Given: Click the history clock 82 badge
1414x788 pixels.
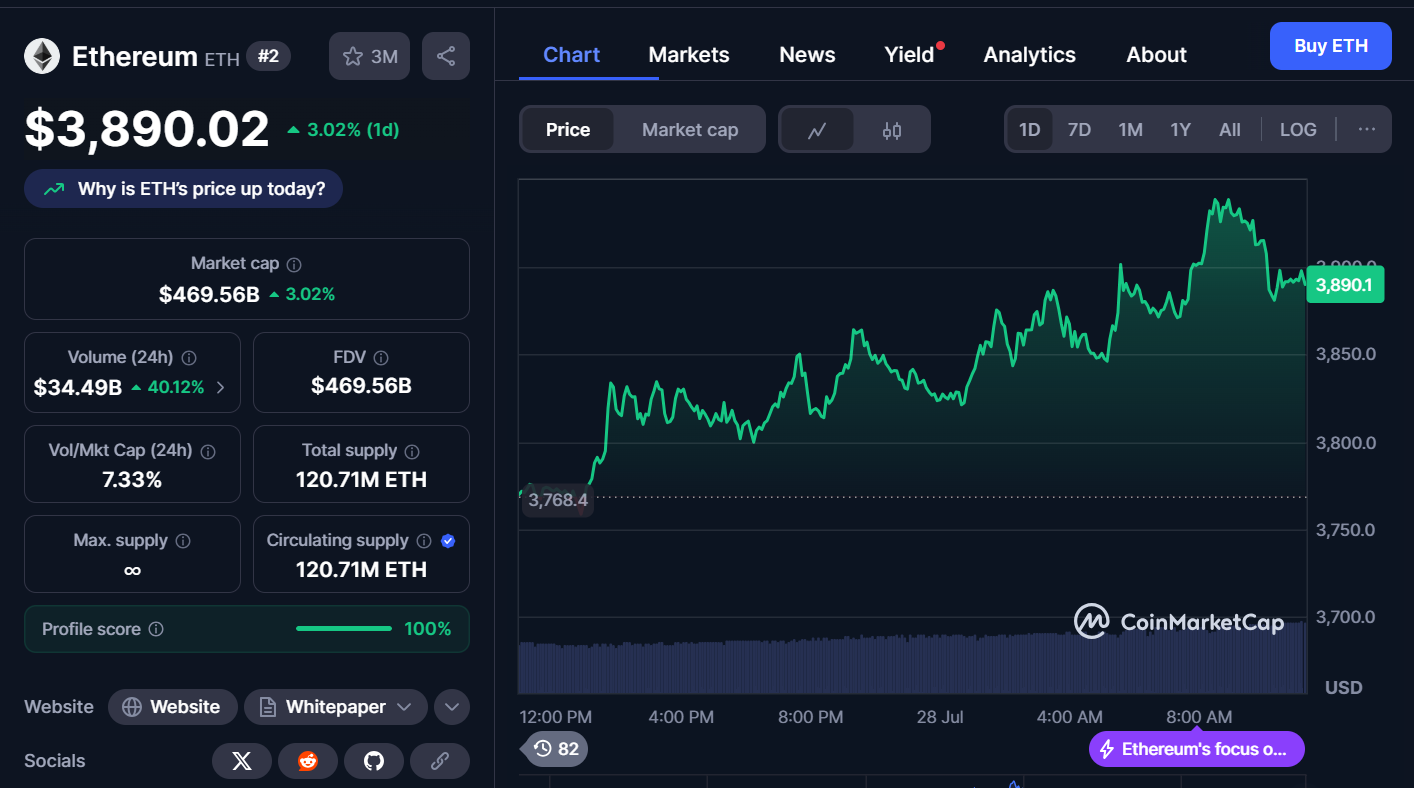Looking at the screenshot, I should 556,748.
